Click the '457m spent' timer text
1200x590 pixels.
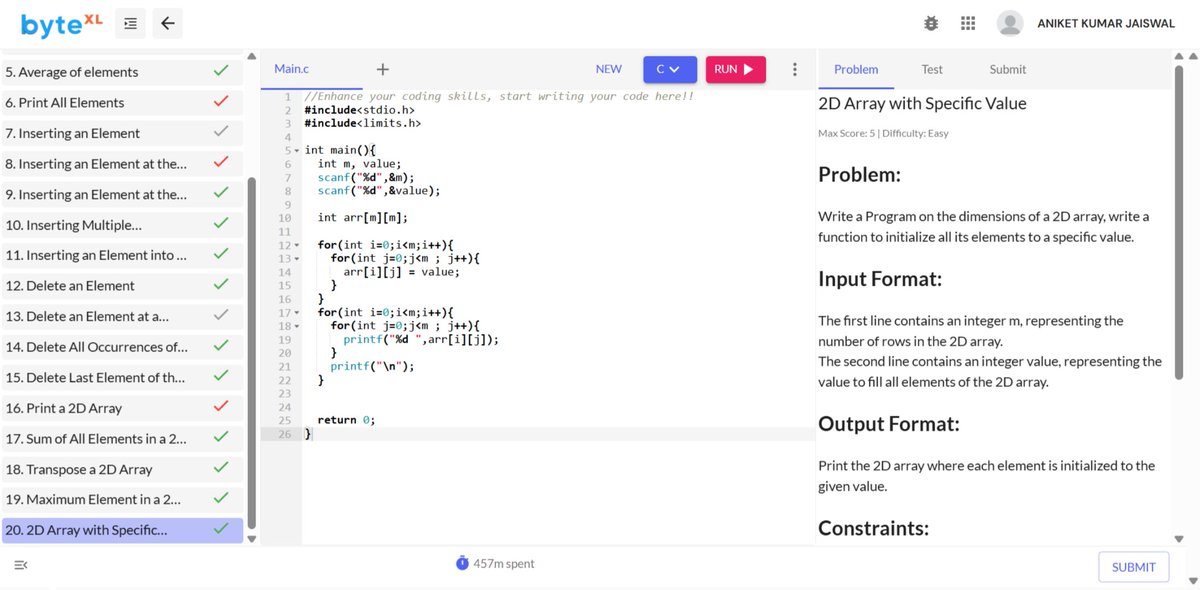tap(503, 564)
